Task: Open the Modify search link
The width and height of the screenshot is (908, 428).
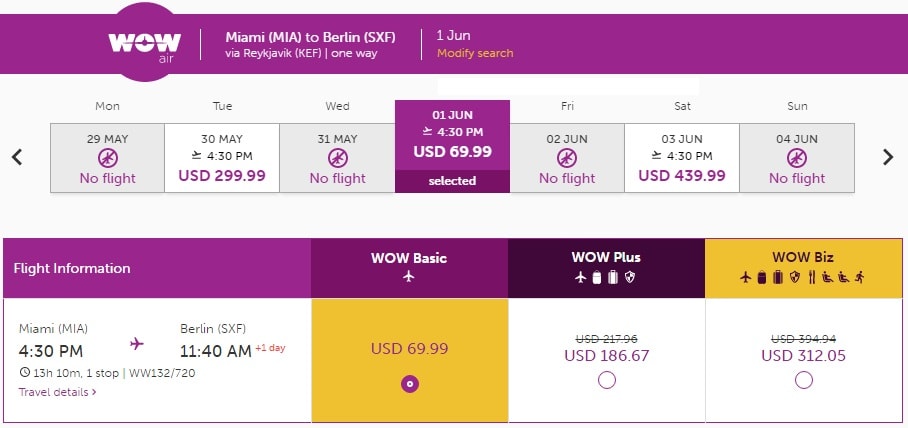Action: tap(475, 53)
